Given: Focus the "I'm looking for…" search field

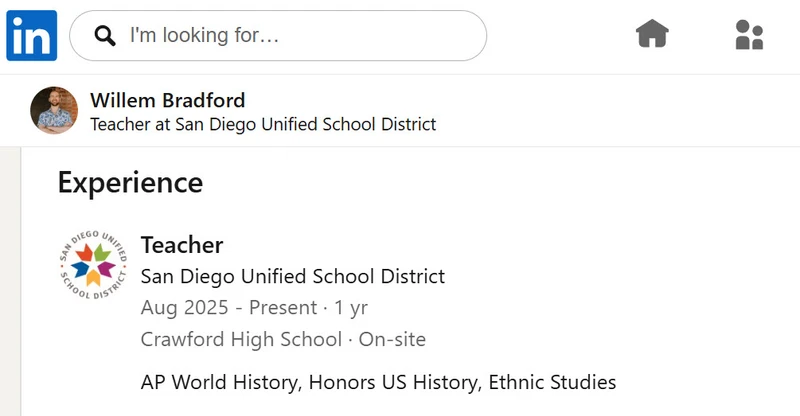Looking at the screenshot, I should (x=278, y=36).
